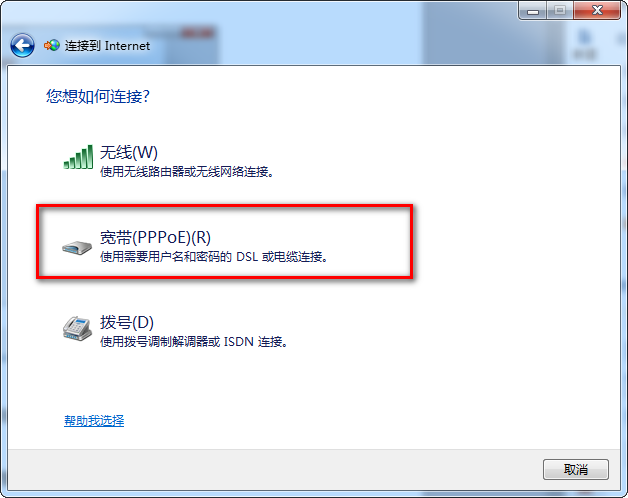The height and width of the screenshot is (498, 628).
Task: Click the 连接到 Internet window title text
Action: pos(107,46)
